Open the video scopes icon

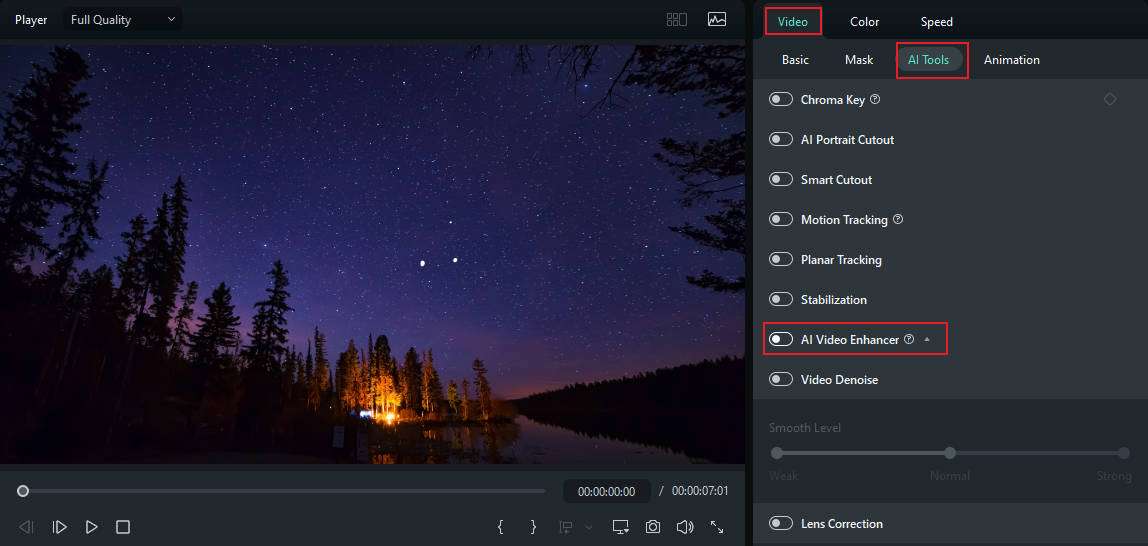(717, 20)
